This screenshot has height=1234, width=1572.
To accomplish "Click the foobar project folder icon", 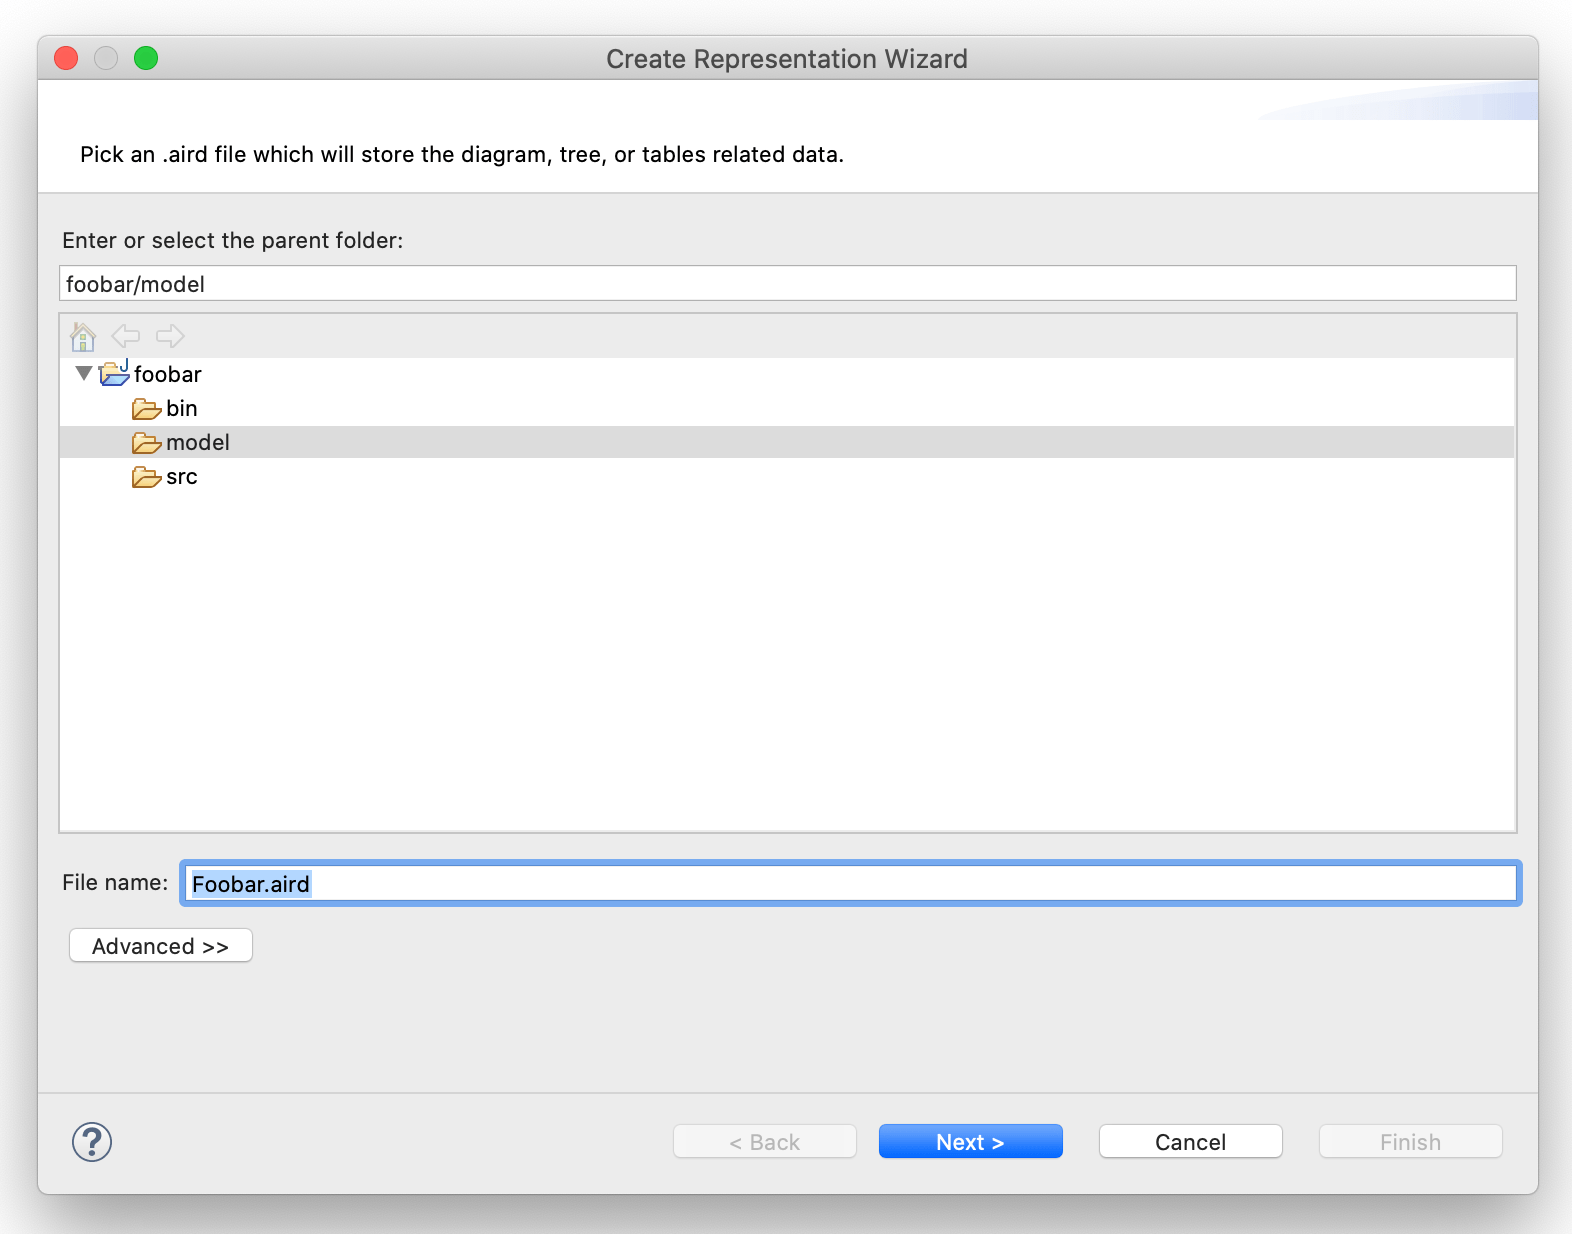I will (x=115, y=374).
